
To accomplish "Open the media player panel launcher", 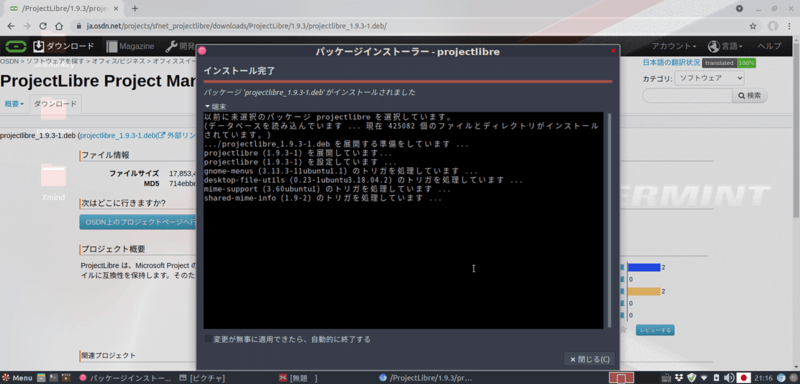I will click(x=66, y=378).
